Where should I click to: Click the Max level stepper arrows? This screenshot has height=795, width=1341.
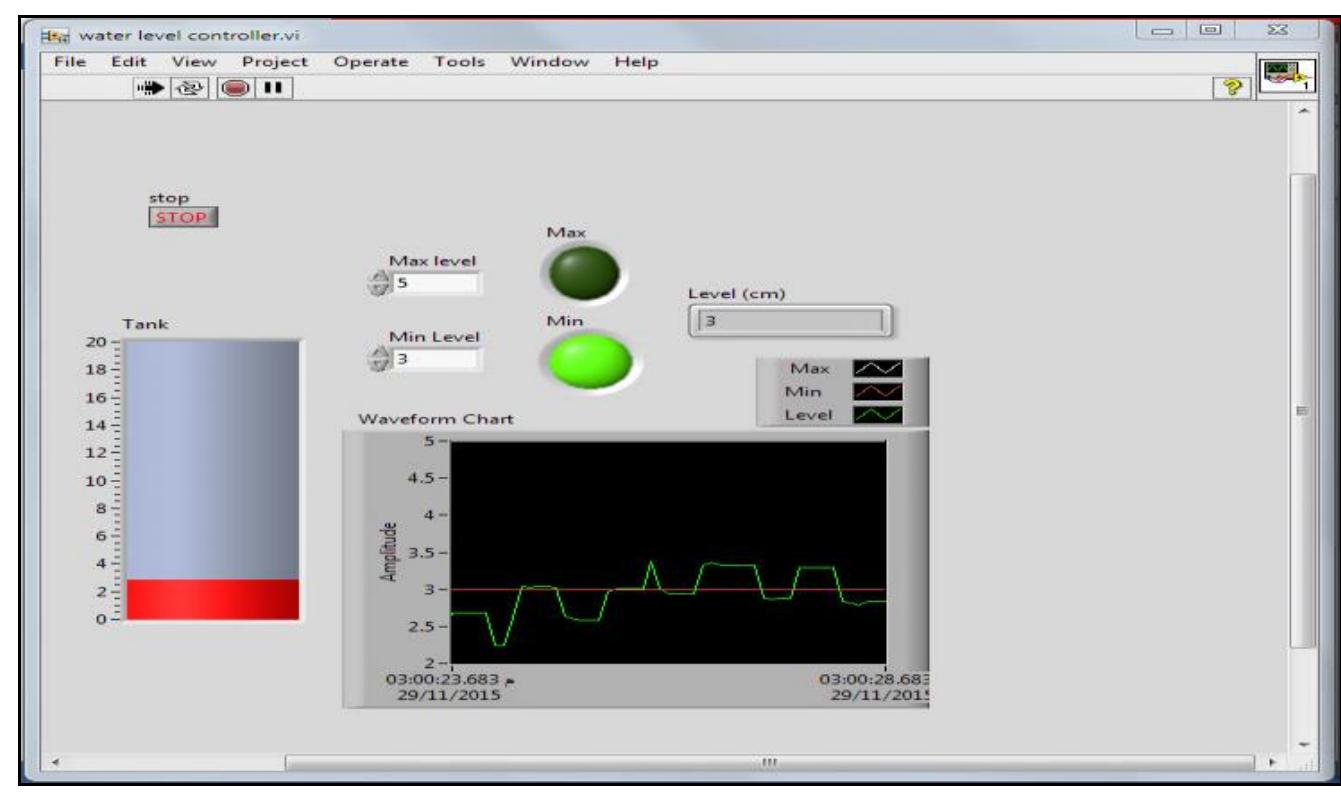pos(377,284)
